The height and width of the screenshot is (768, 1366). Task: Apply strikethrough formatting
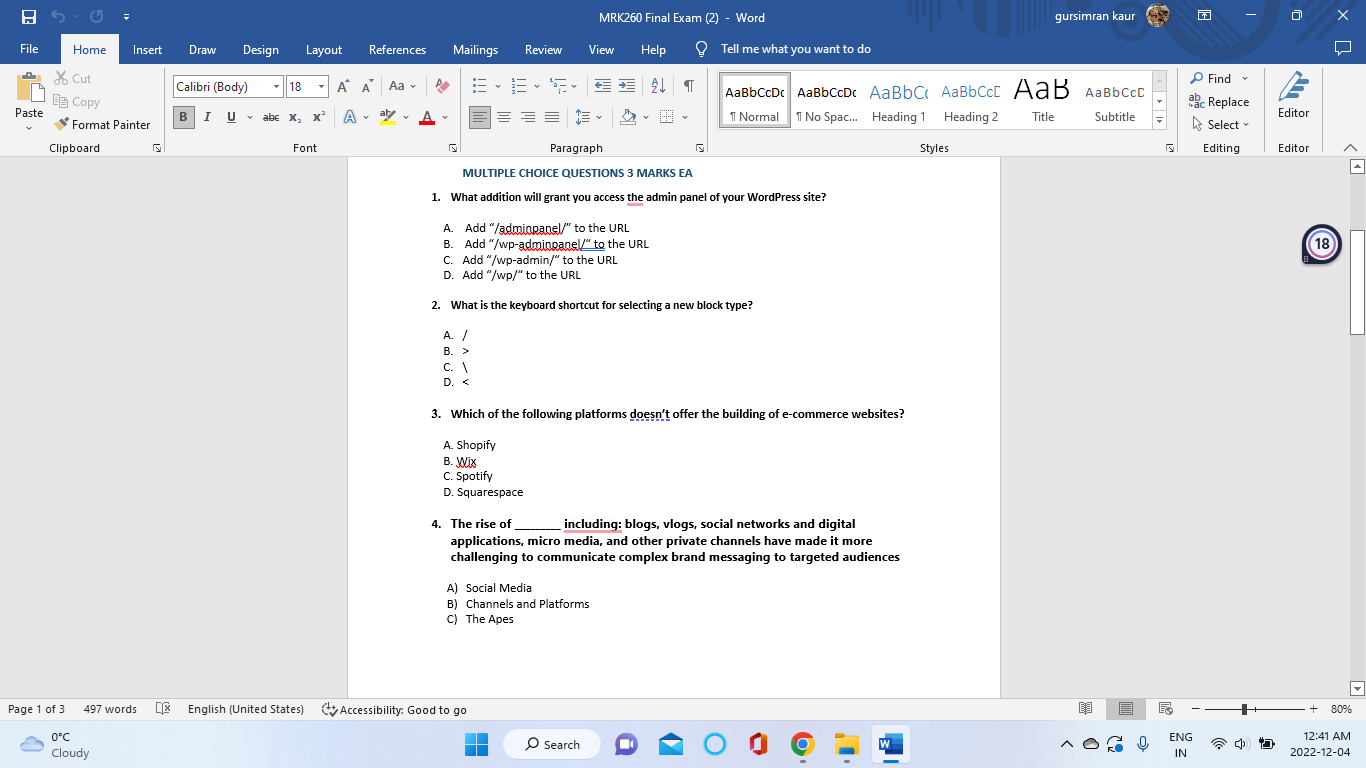(x=270, y=117)
